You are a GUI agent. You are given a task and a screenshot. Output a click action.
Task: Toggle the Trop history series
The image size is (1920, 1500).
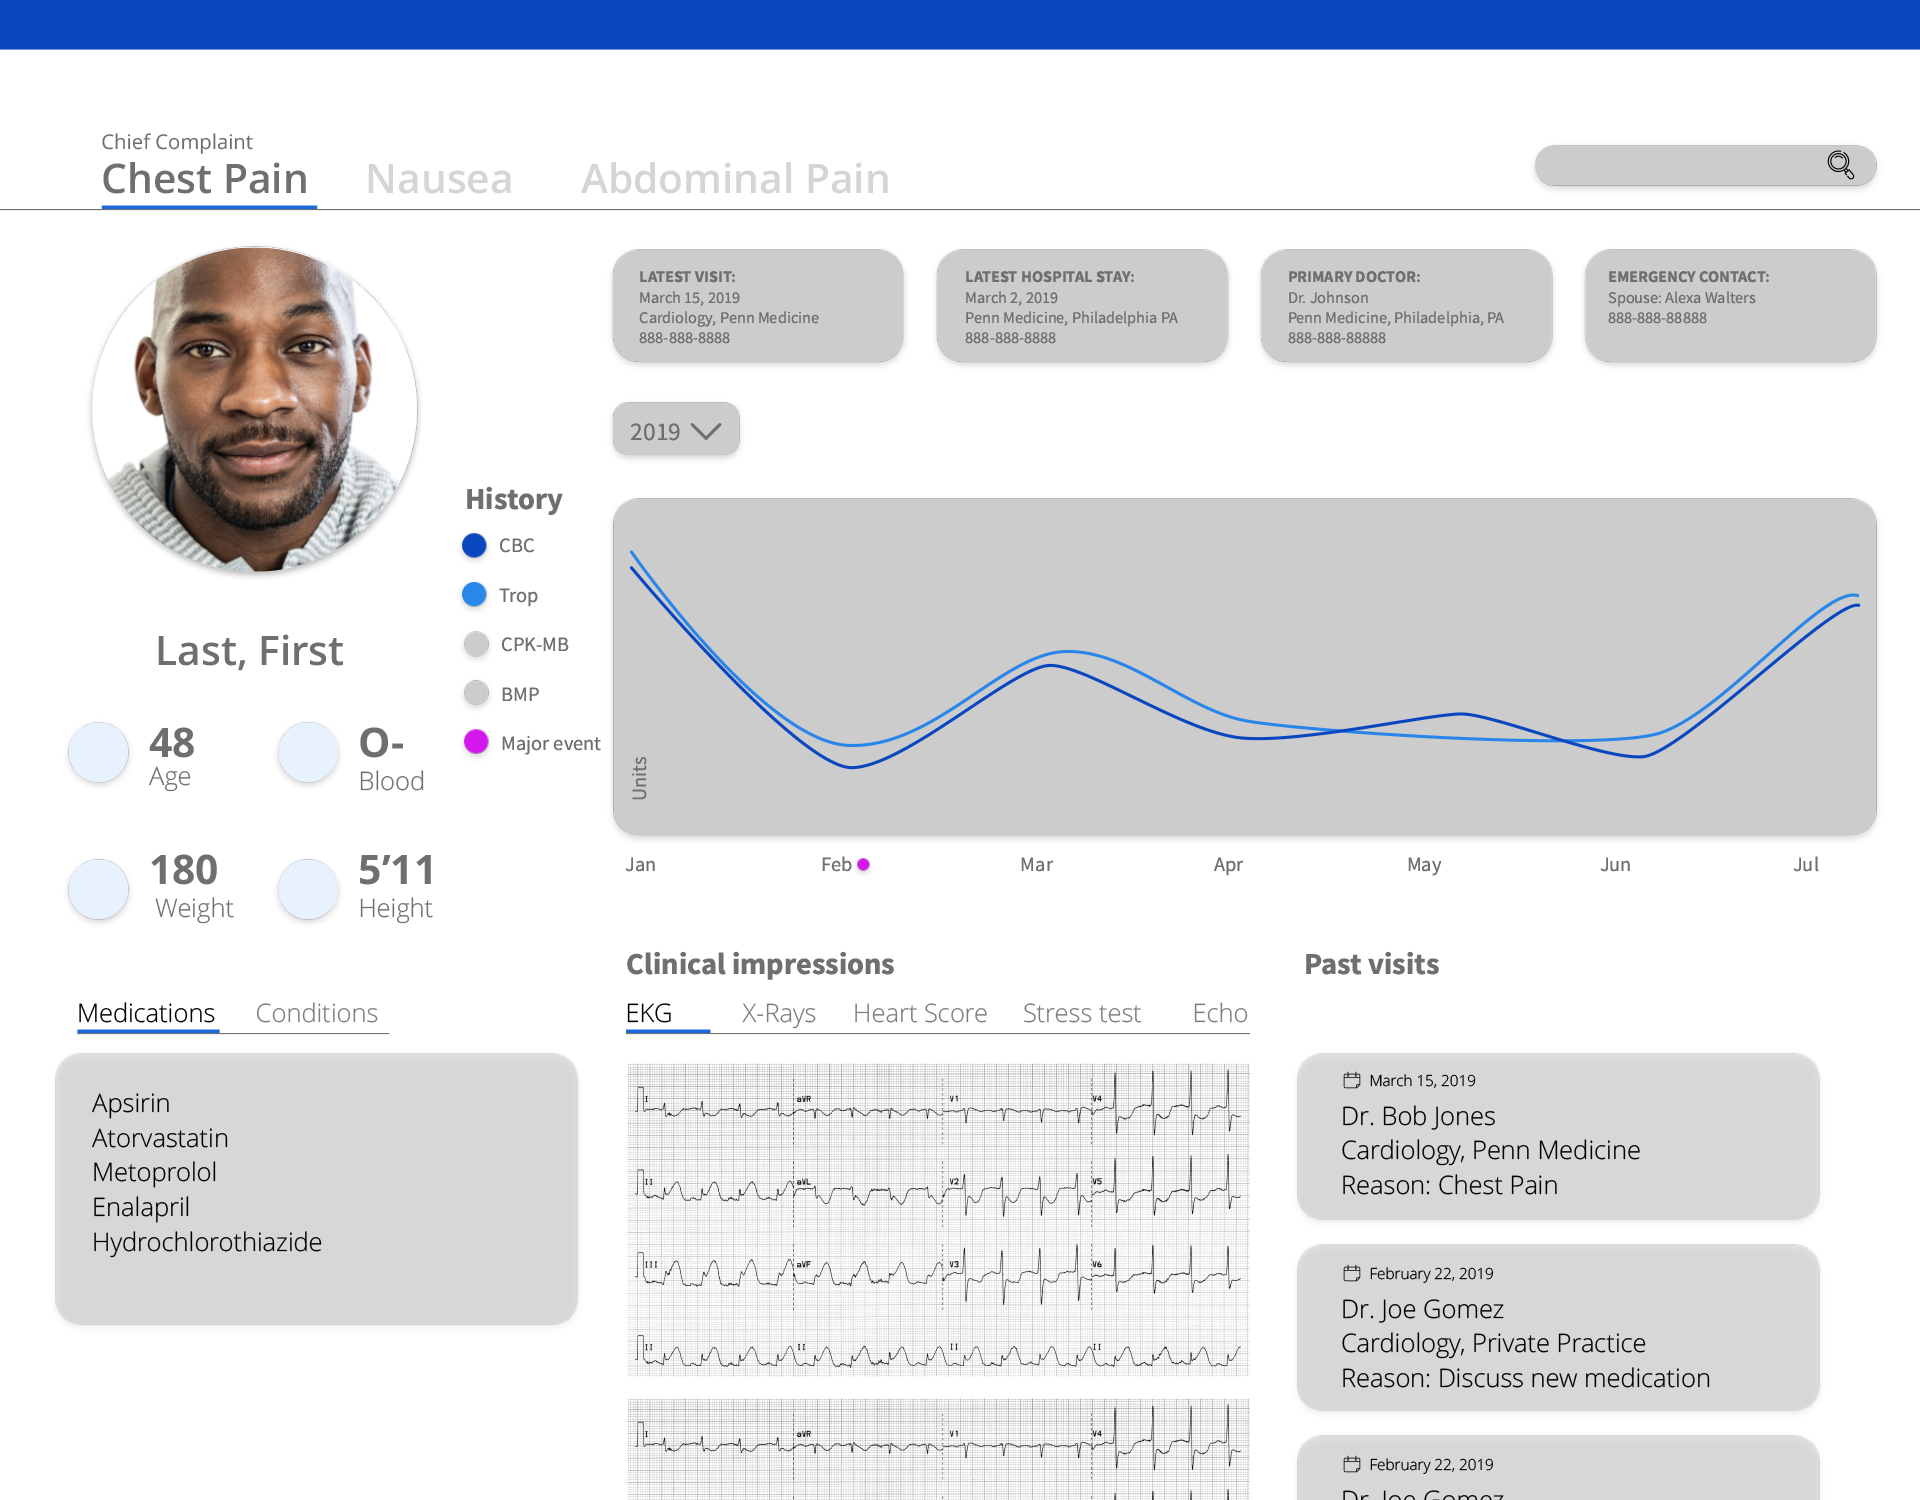(x=474, y=595)
